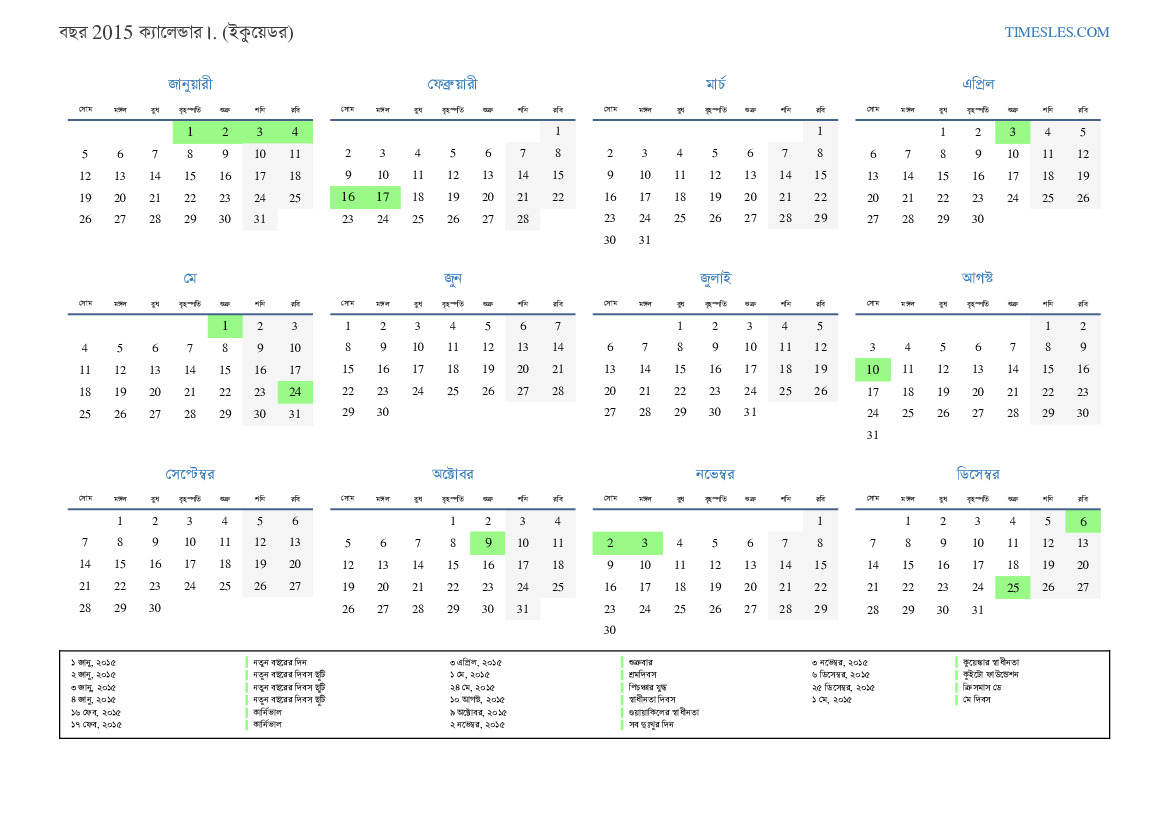Click the calendar title বছর 2015 ক্যালেন্ডার

(176, 33)
